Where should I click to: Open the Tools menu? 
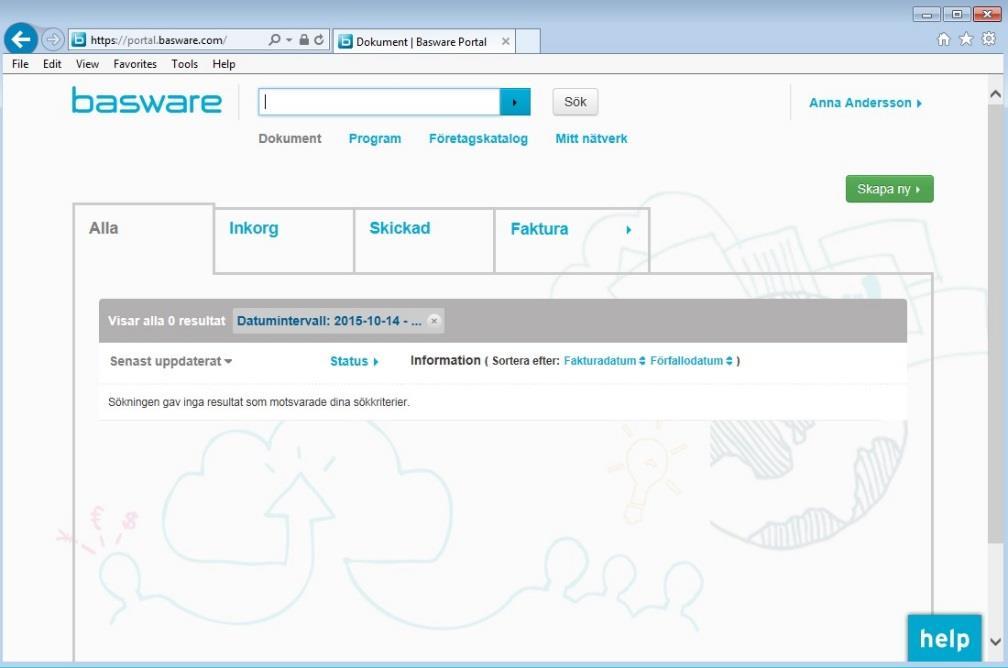184,64
